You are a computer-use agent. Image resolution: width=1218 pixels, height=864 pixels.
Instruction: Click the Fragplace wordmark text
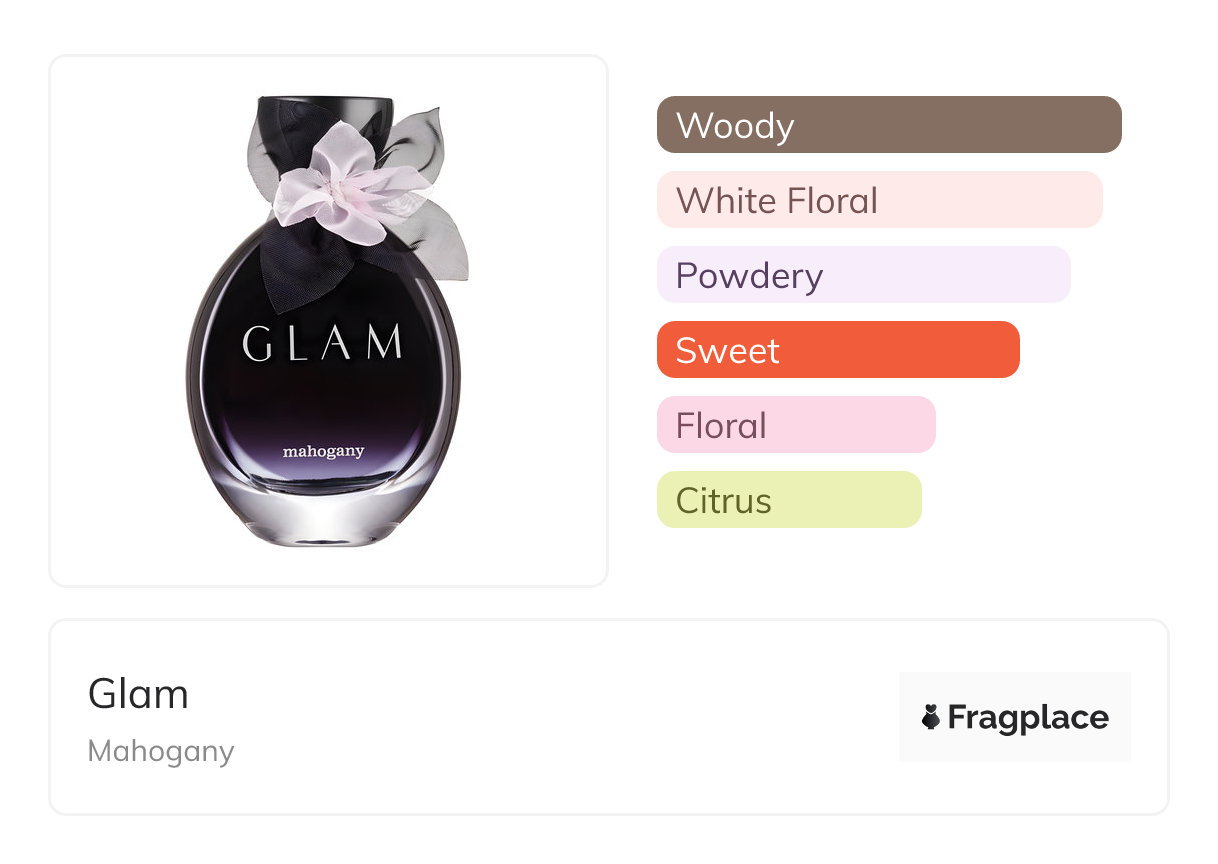click(1028, 717)
